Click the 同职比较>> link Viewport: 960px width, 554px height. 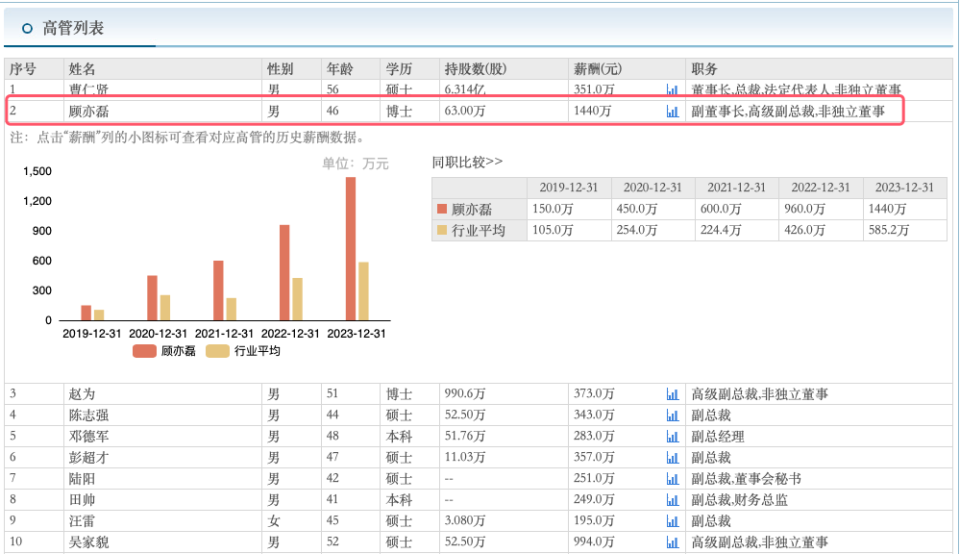click(467, 162)
